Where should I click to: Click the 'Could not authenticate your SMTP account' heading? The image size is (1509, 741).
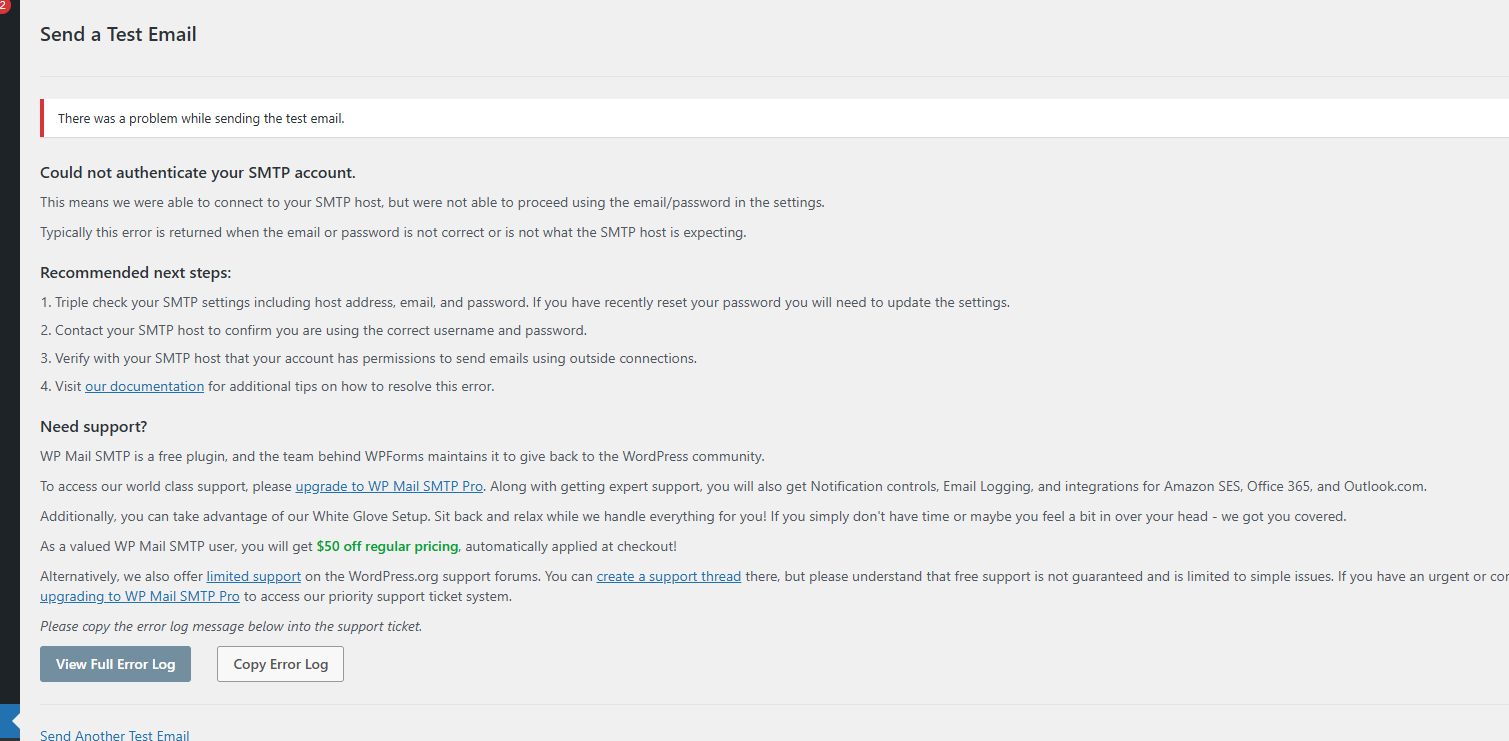tap(197, 173)
